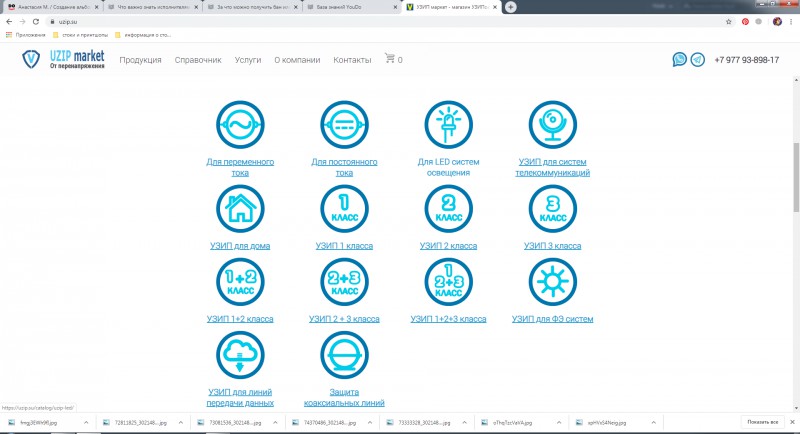Screen dimensions: 800x434
Task: Call phone number +7 977 93-898-17
Action: (x=746, y=60)
